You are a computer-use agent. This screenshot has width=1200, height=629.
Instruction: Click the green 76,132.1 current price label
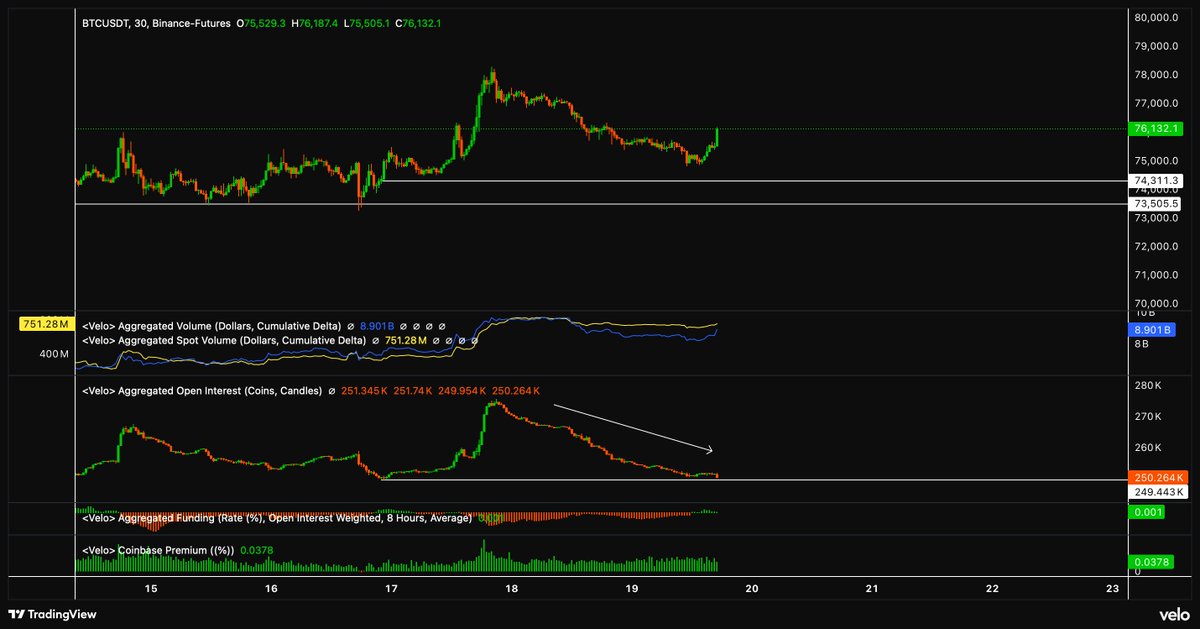click(x=1156, y=129)
